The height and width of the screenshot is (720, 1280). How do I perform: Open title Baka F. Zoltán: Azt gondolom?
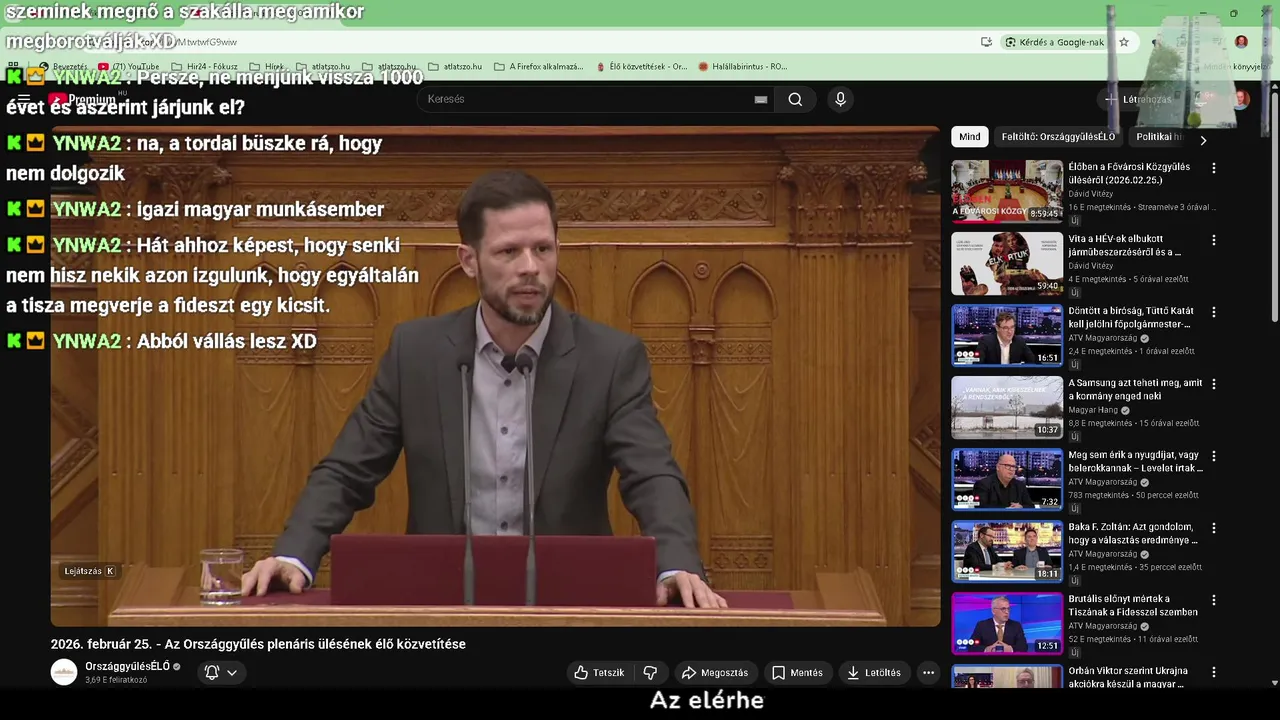pos(1132,533)
